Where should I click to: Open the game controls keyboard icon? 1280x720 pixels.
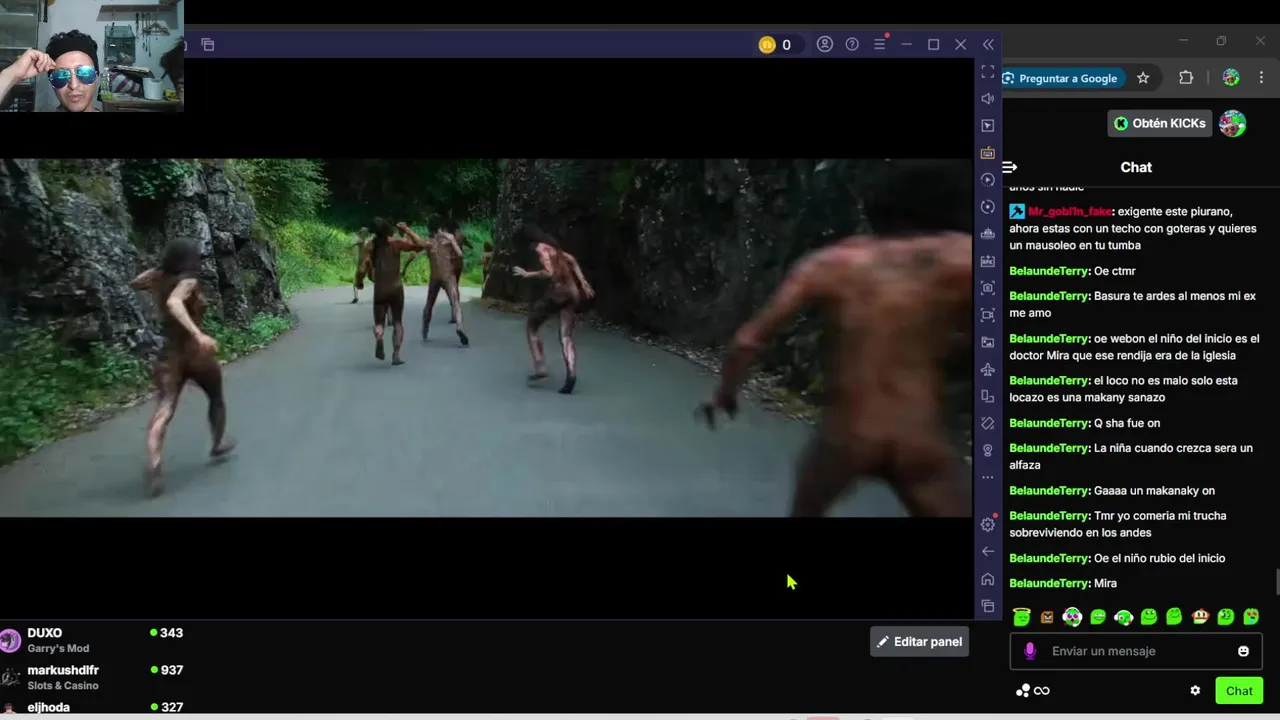(988, 152)
